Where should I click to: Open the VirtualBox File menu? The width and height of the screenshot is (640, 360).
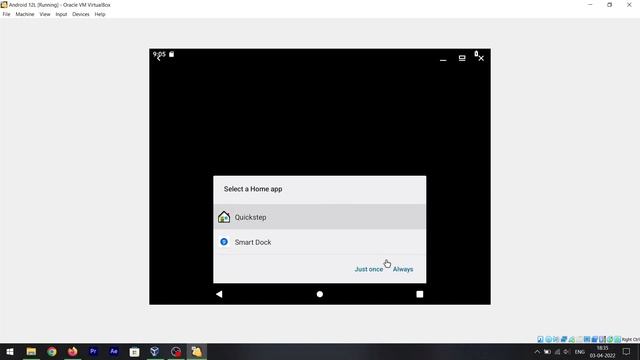point(6,14)
